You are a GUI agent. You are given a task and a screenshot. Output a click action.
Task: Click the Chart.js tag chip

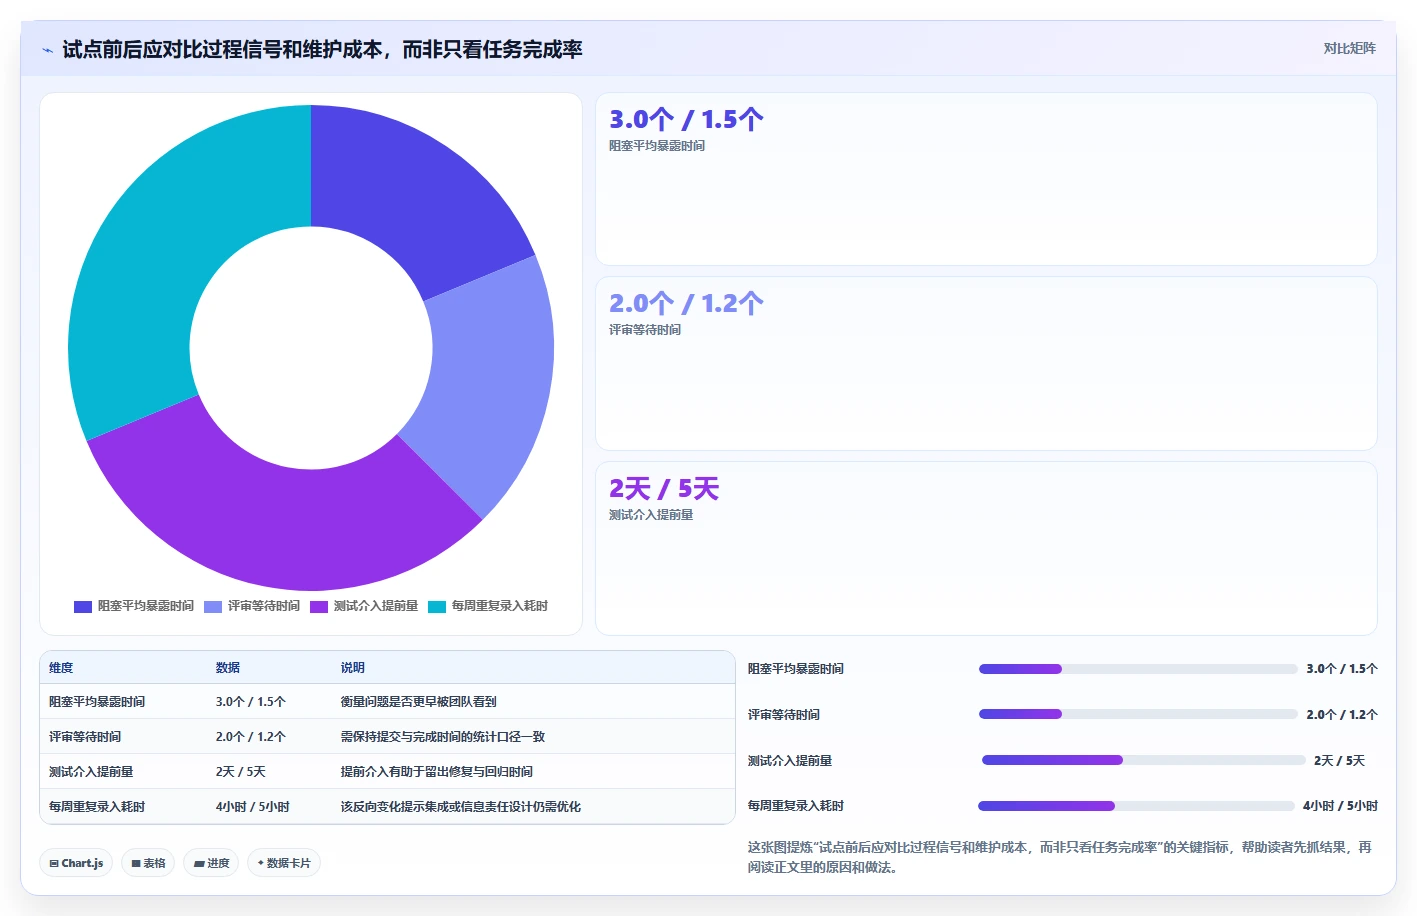[x=76, y=863]
